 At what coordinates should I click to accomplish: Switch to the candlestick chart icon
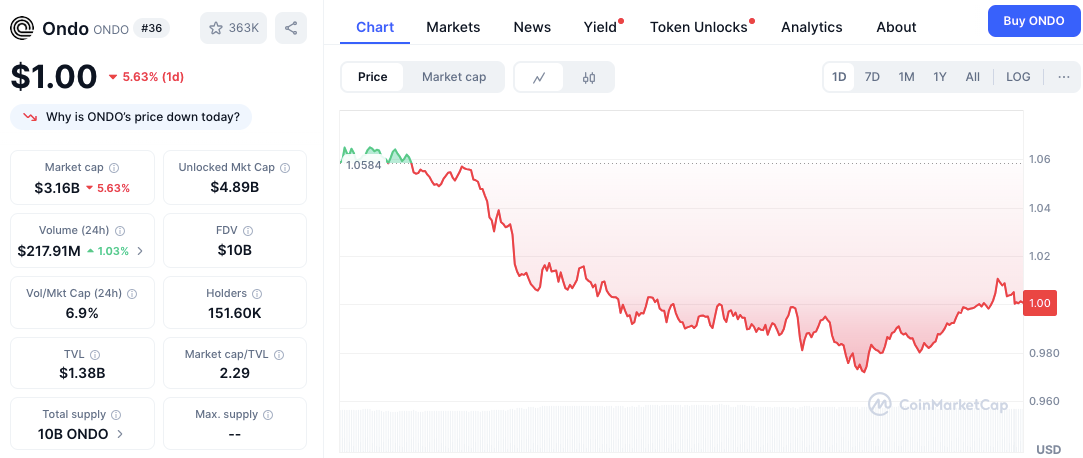coord(588,77)
